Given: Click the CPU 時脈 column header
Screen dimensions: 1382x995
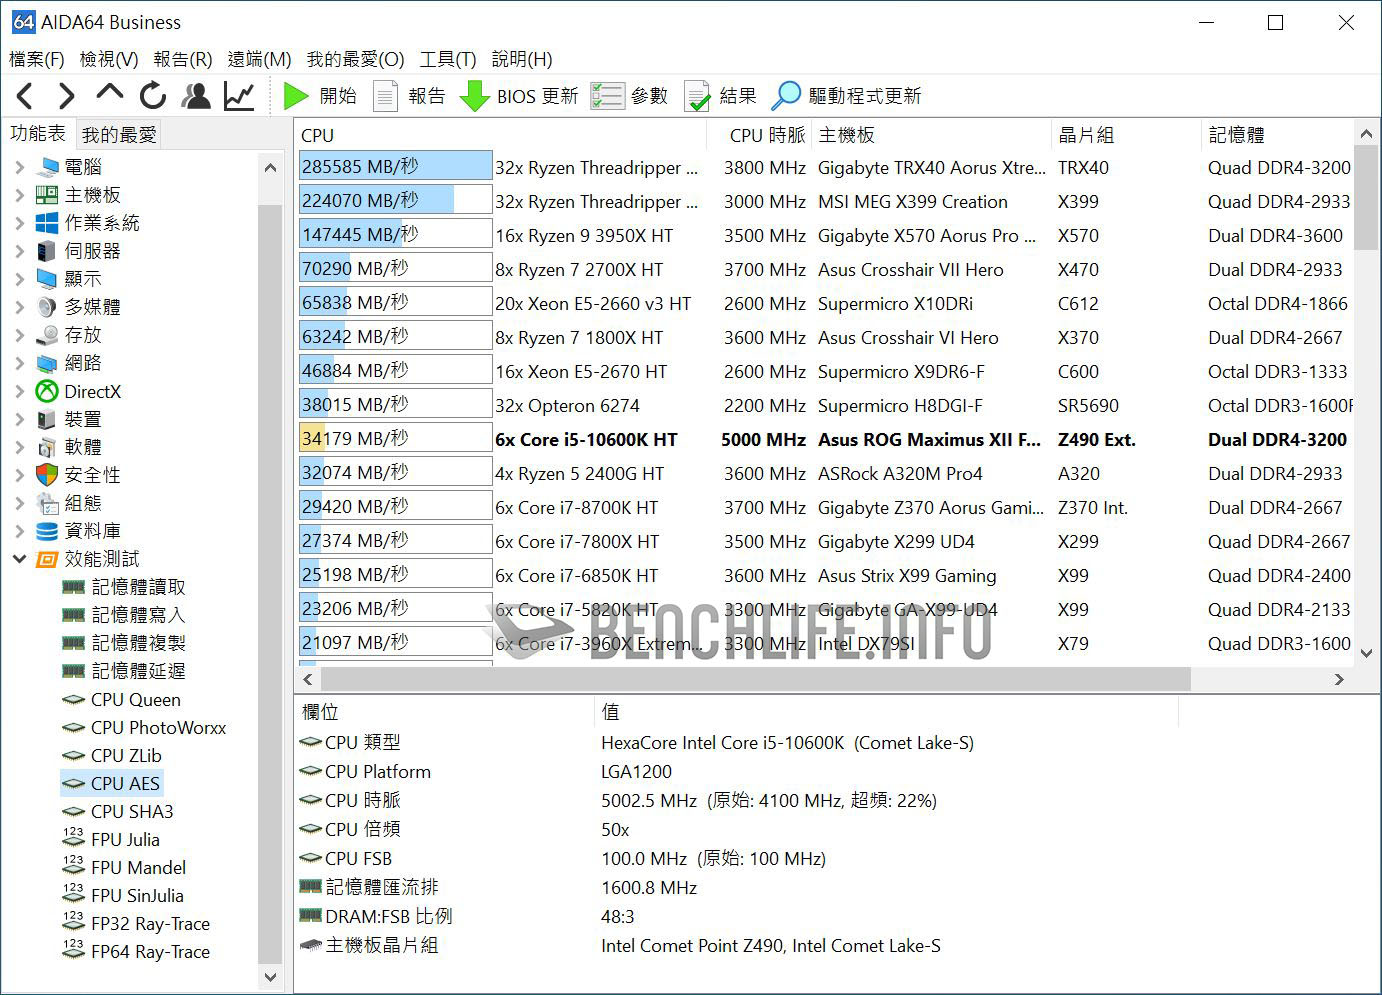Looking at the screenshot, I should (x=766, y=135).
